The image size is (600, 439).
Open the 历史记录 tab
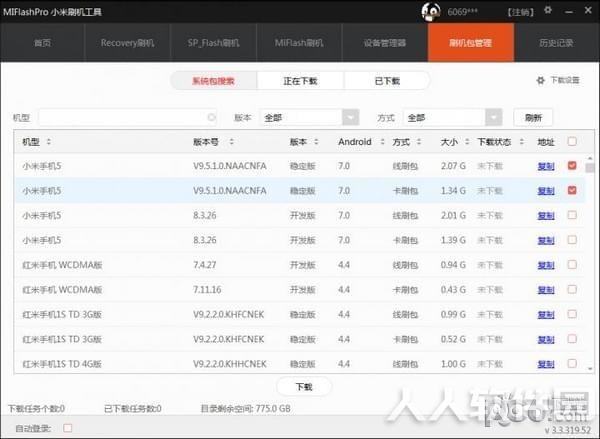[x=557, y=42]
